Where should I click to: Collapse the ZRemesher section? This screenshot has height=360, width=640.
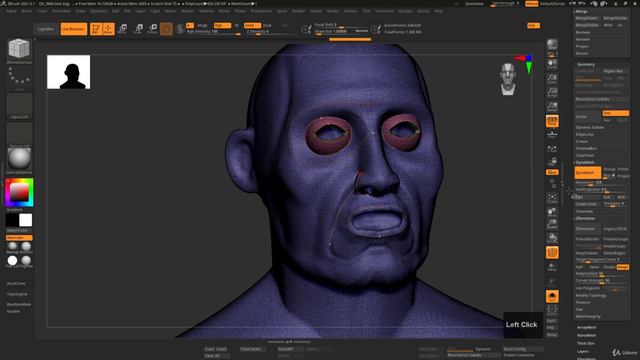point(585,218)
